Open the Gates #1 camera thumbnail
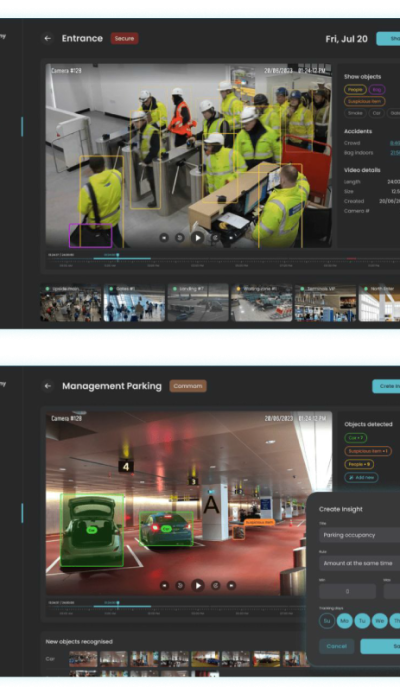The width and height of the screenshot is (400, 700). 134,302
